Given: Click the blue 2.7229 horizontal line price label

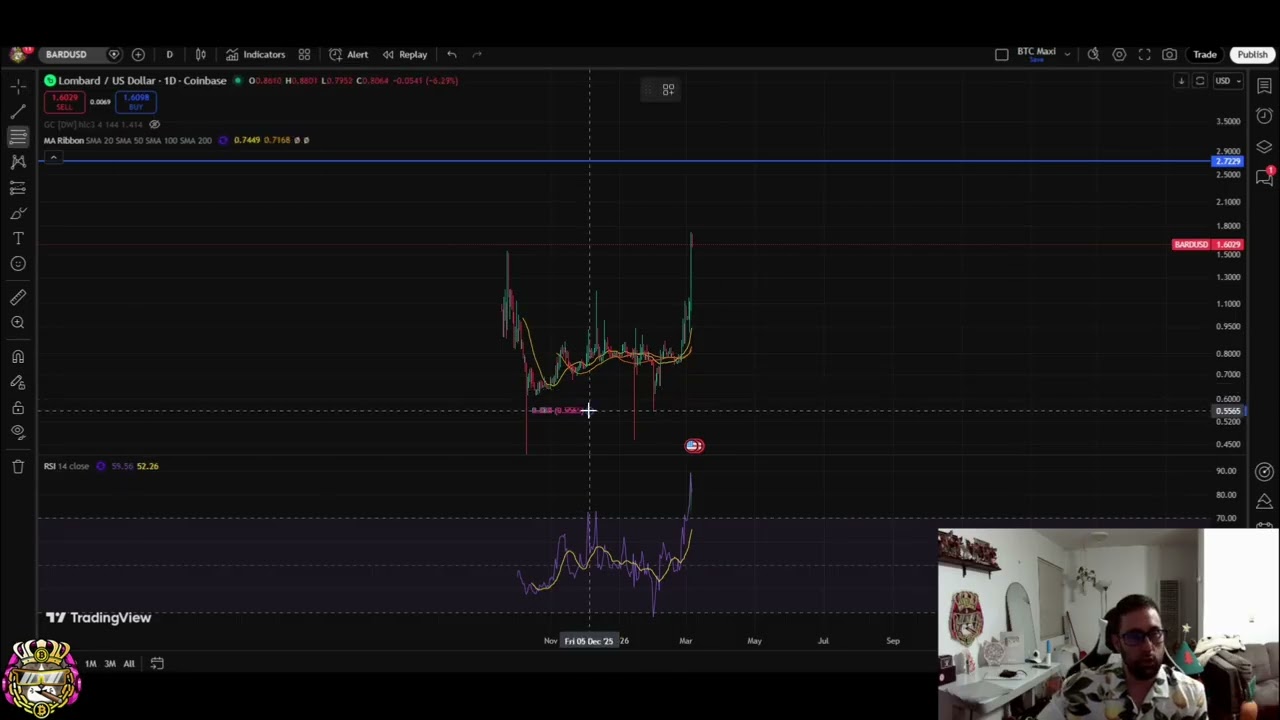Looking at the screenshot, I should (x=1227, y=162).
